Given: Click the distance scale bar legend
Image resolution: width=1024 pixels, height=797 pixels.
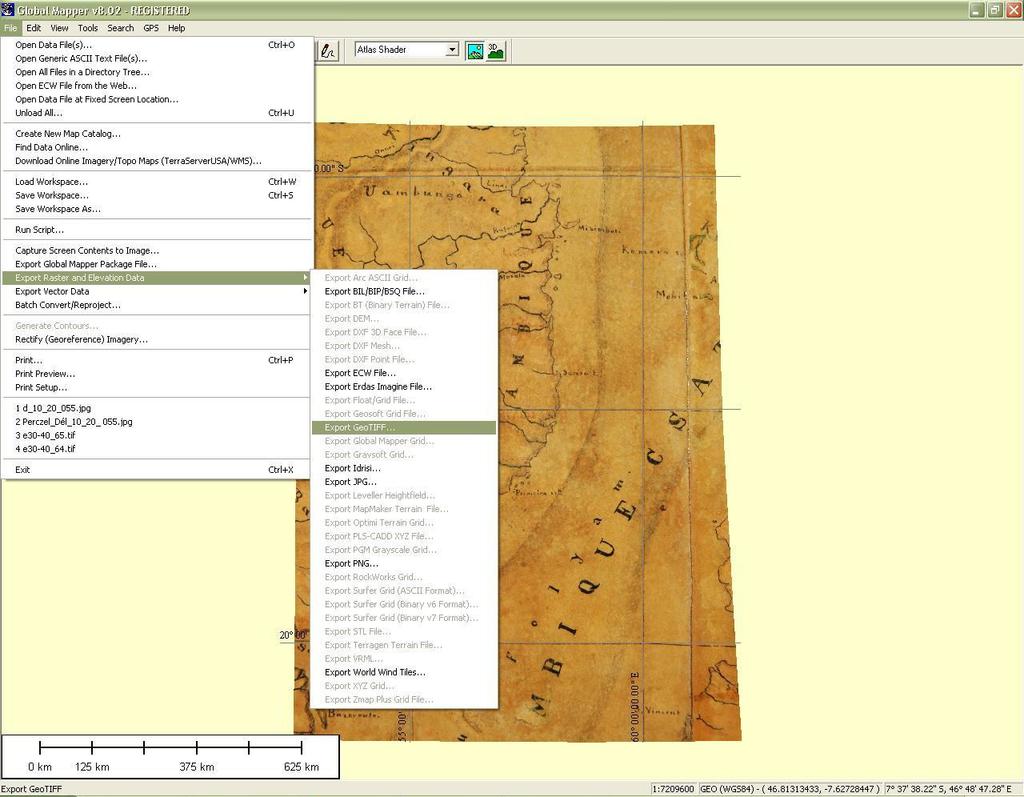Looking at the screenshot, I should (x=170, y=757).
